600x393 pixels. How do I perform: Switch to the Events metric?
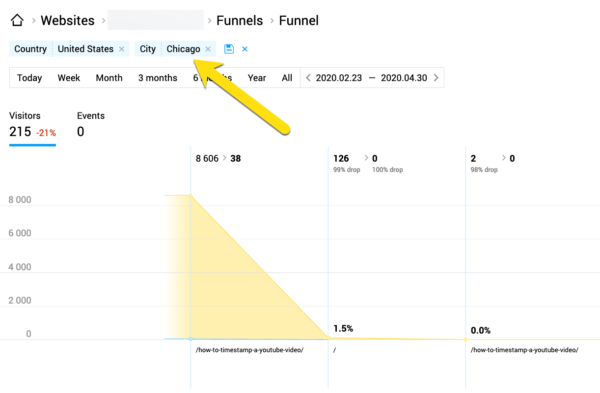(91, 125)
